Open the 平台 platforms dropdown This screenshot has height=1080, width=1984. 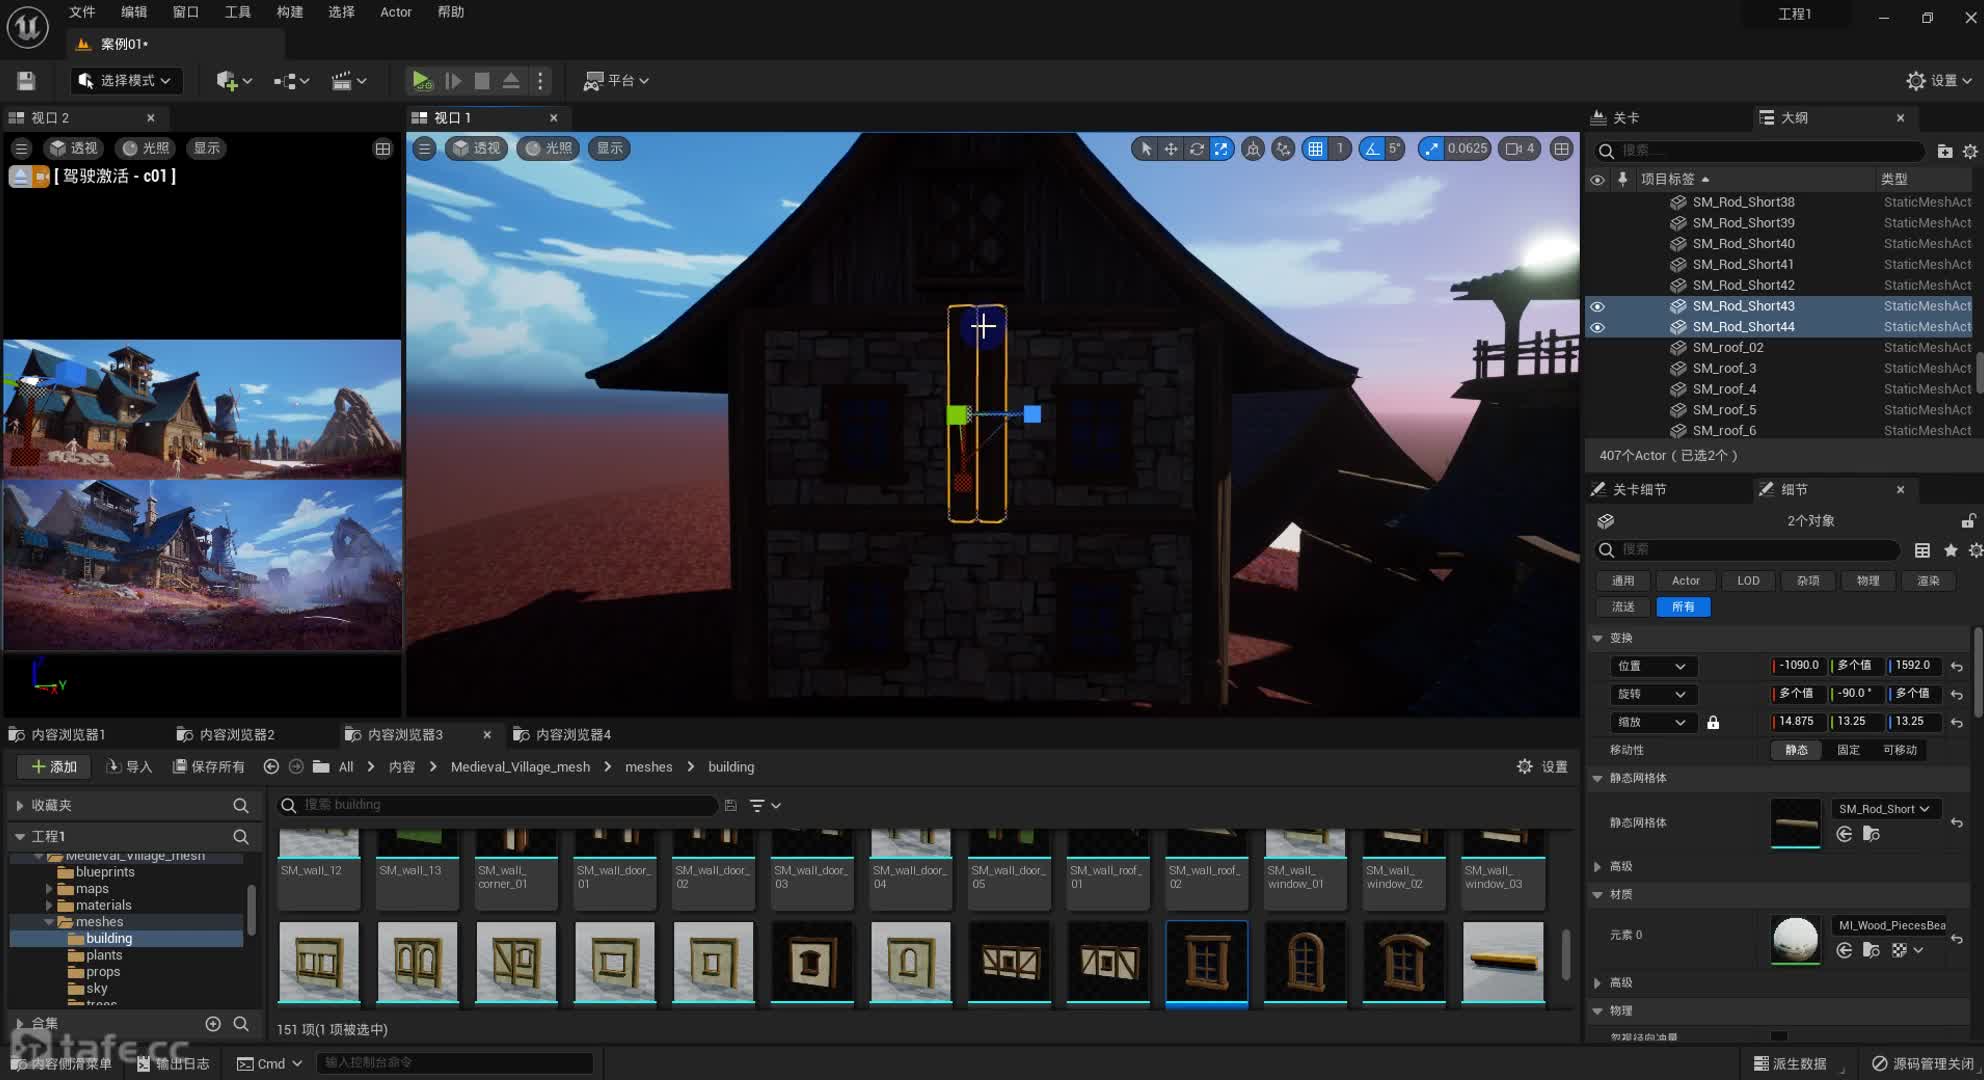[x=617, y=81]
